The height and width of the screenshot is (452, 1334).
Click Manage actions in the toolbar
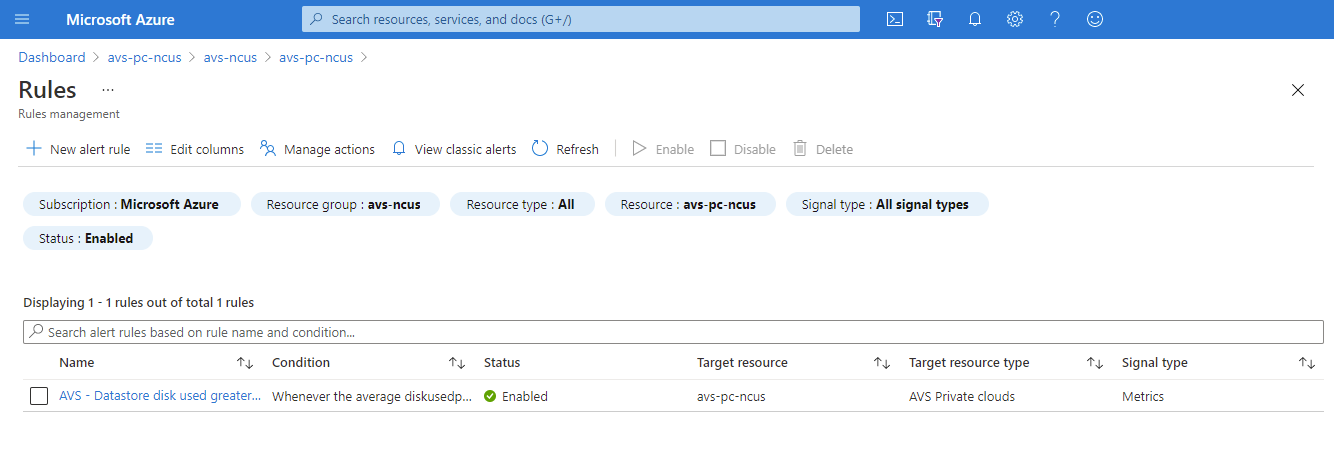[317, 149]
